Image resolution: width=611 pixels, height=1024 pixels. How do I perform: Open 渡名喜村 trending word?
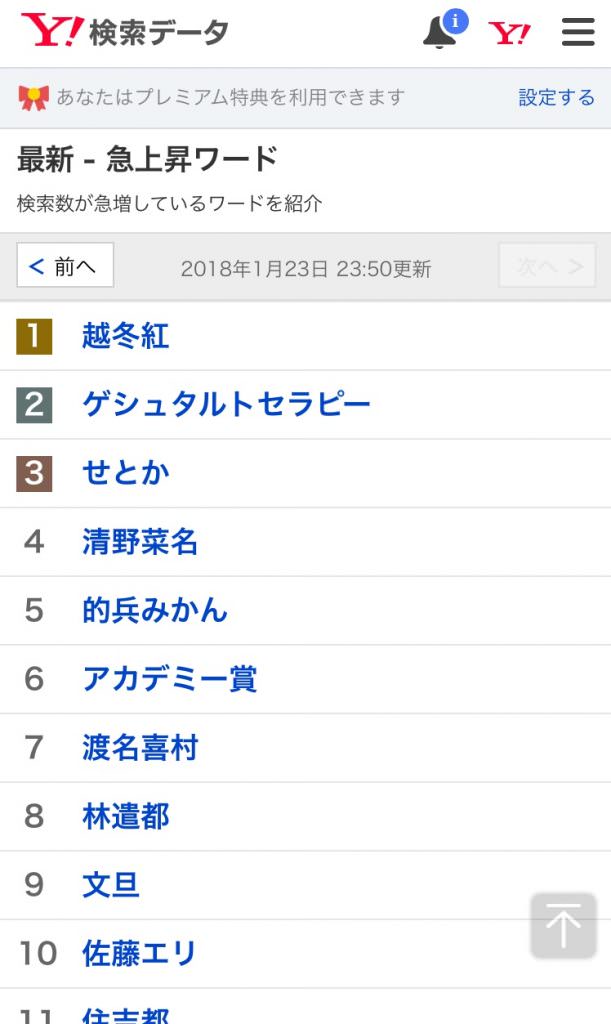tap(140, 748)
